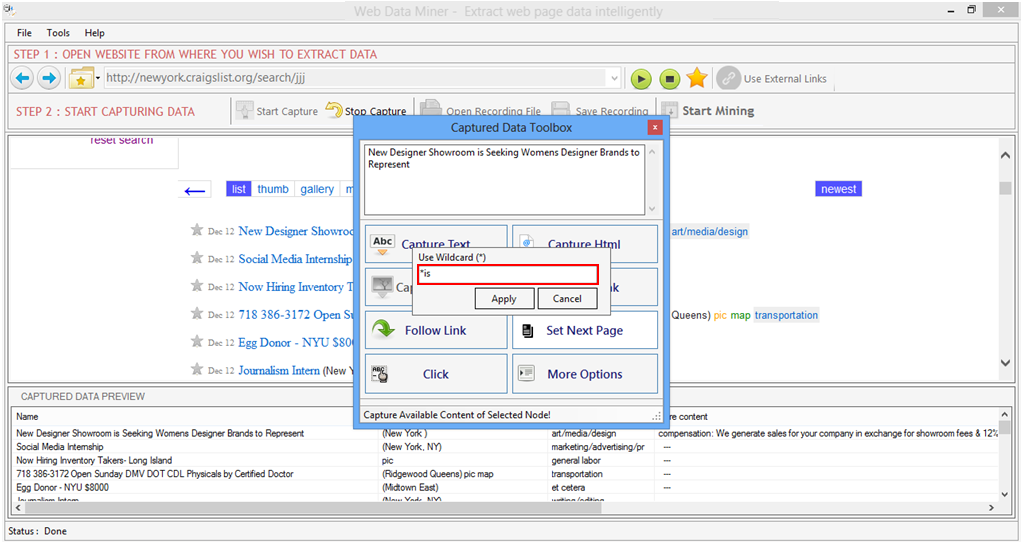Click the browser back arrow icon
This screenshot has height=542, width=1023.
[23, 78]
